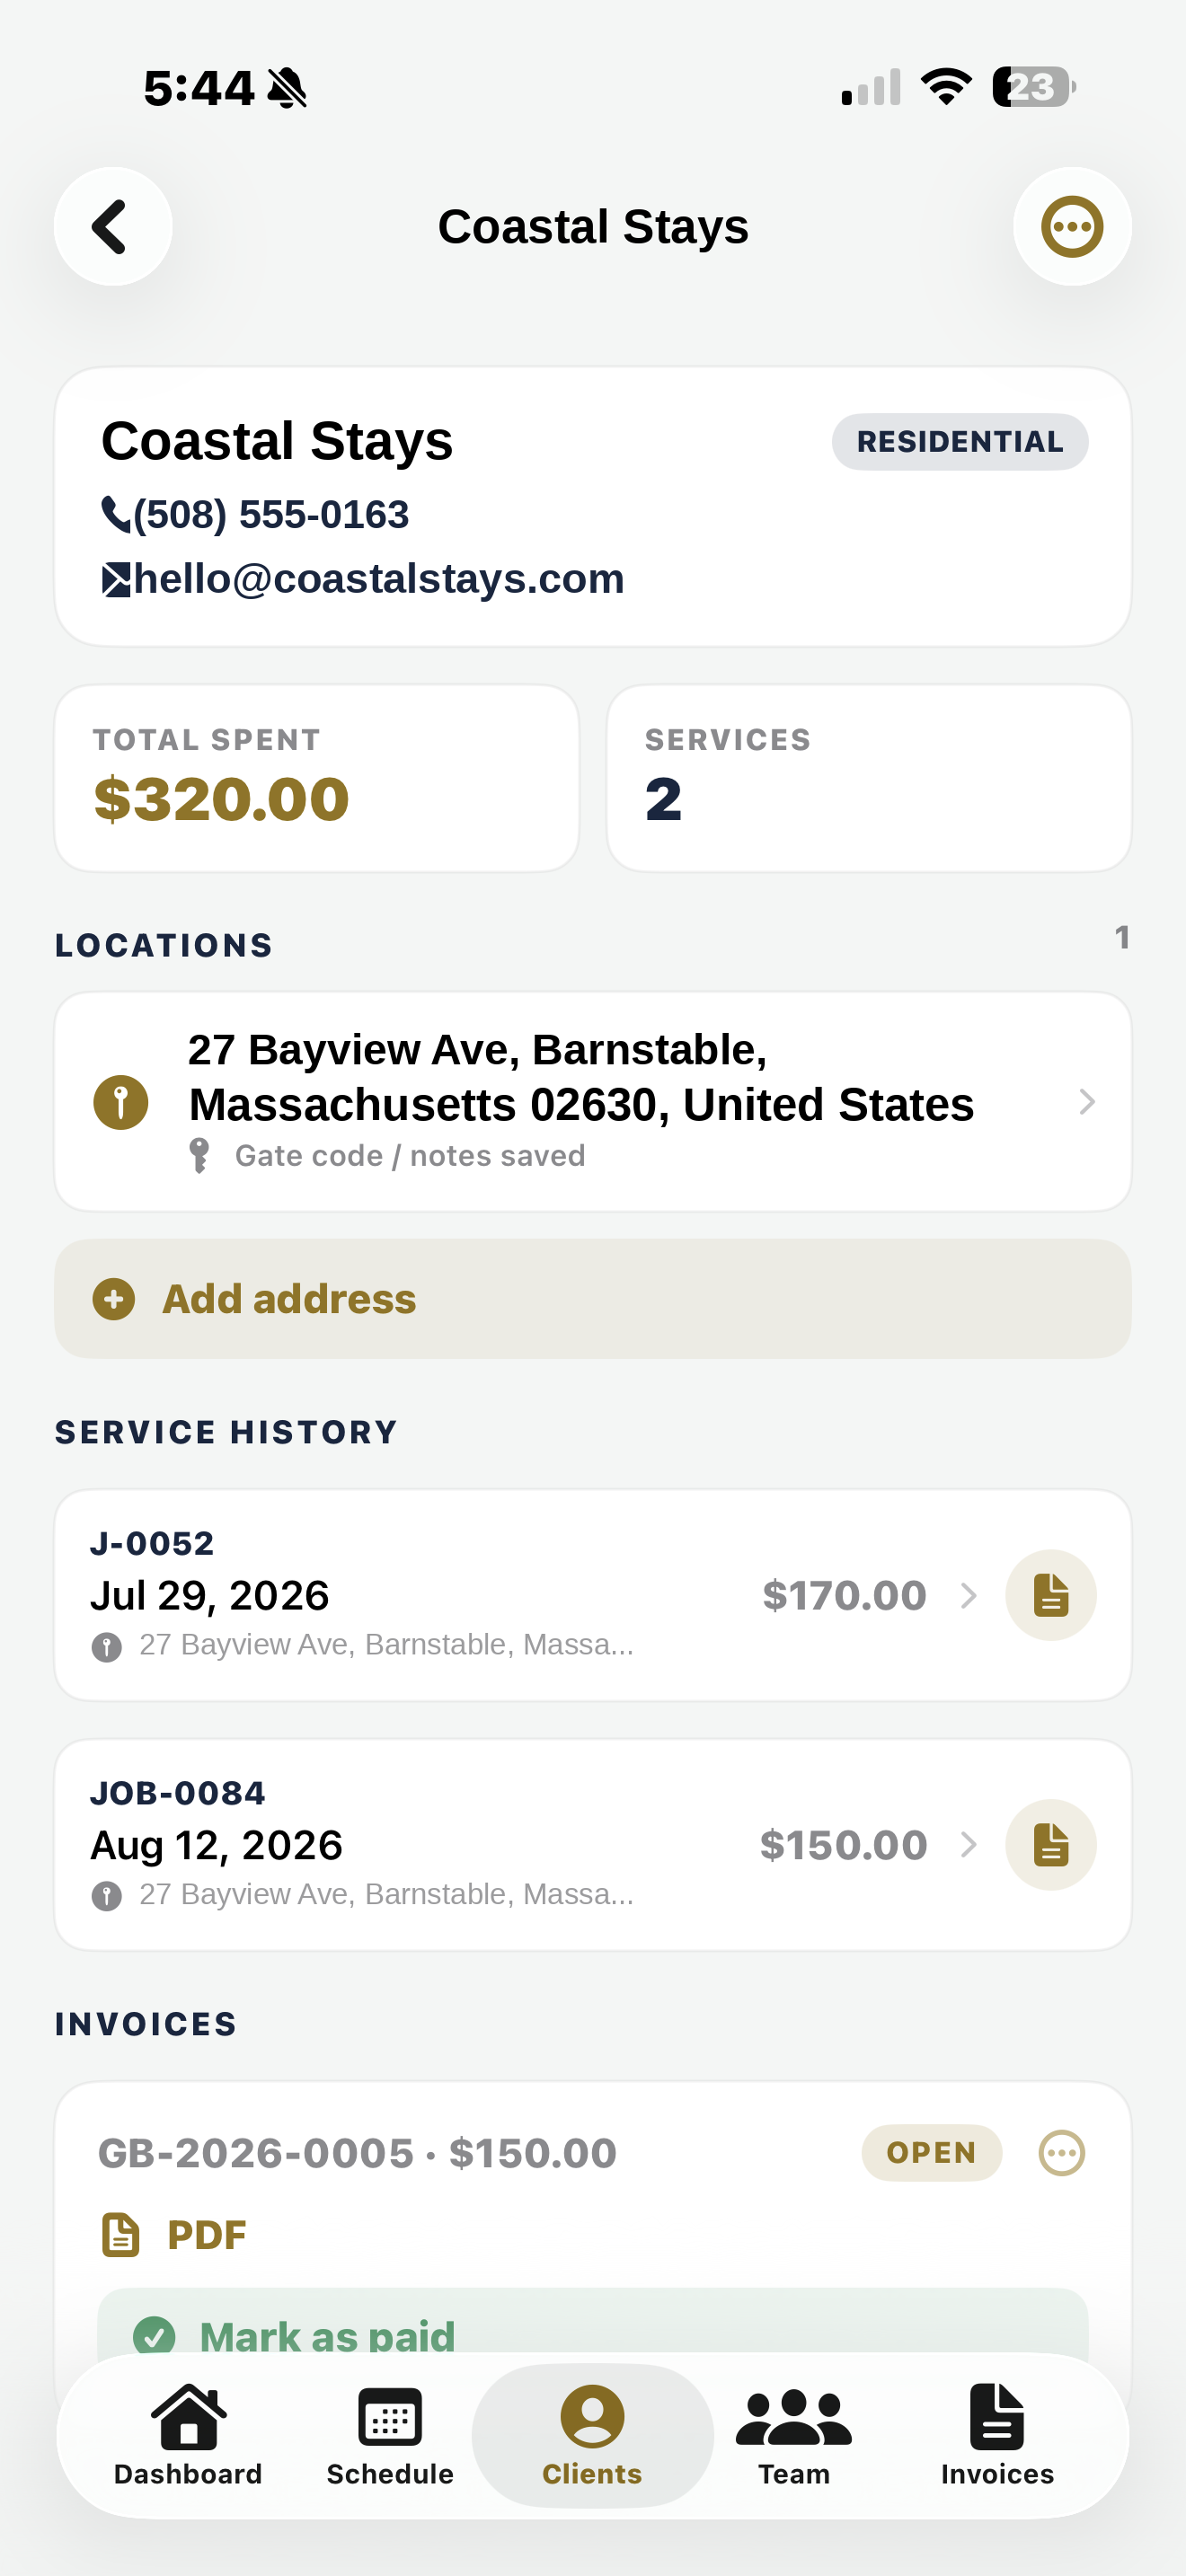Email hello@coastalstays.com

363,579
